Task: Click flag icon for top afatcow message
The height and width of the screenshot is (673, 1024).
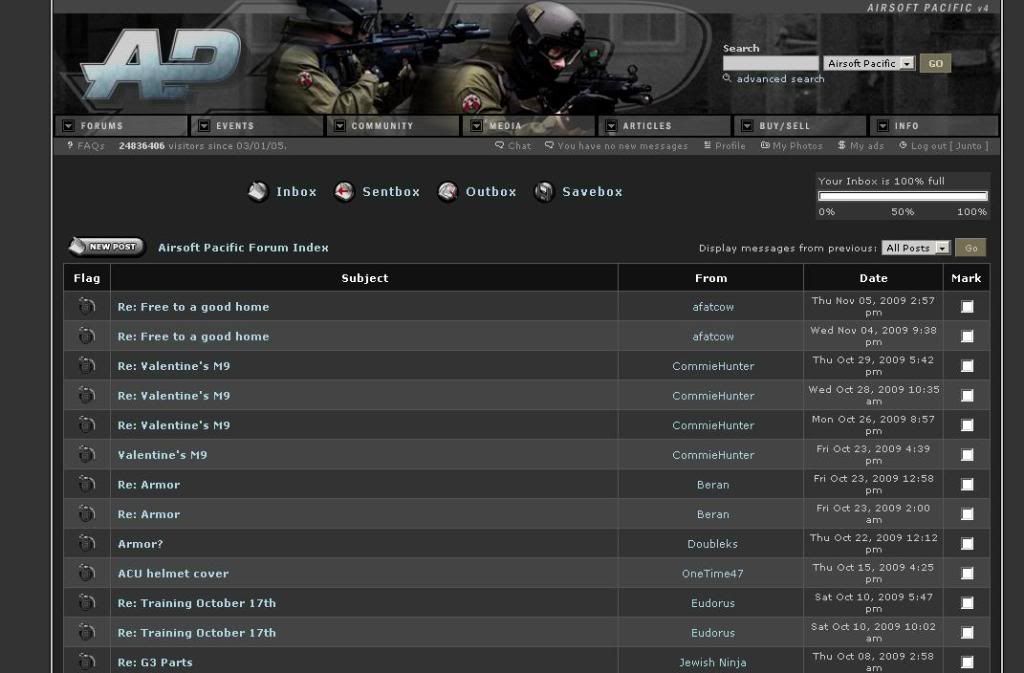Action: point(87,305)
